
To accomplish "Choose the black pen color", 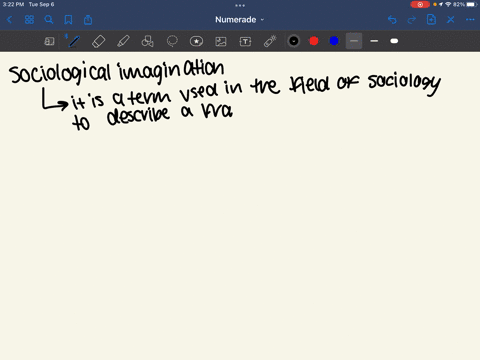I will click(294, 41).
